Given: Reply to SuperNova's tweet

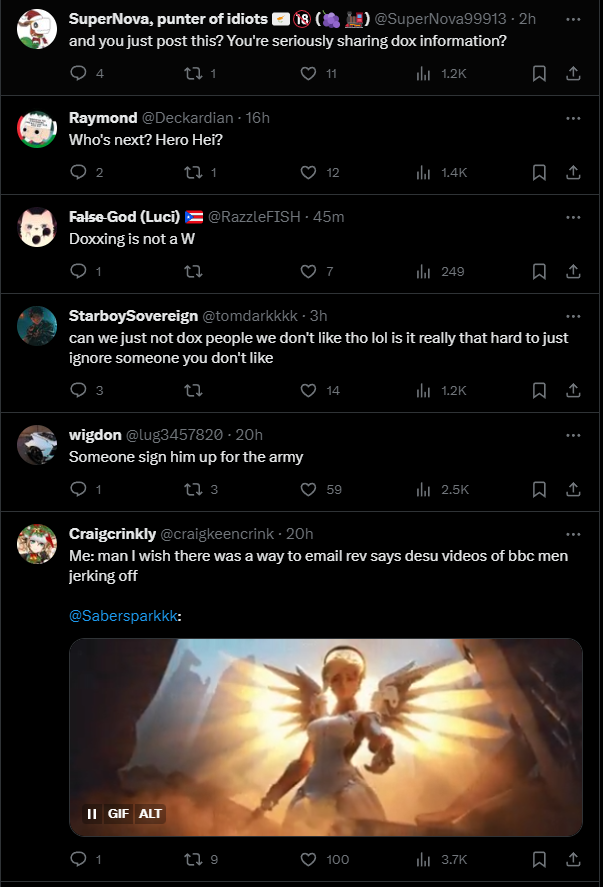Looking at the screenshot, I should (78, 73).
